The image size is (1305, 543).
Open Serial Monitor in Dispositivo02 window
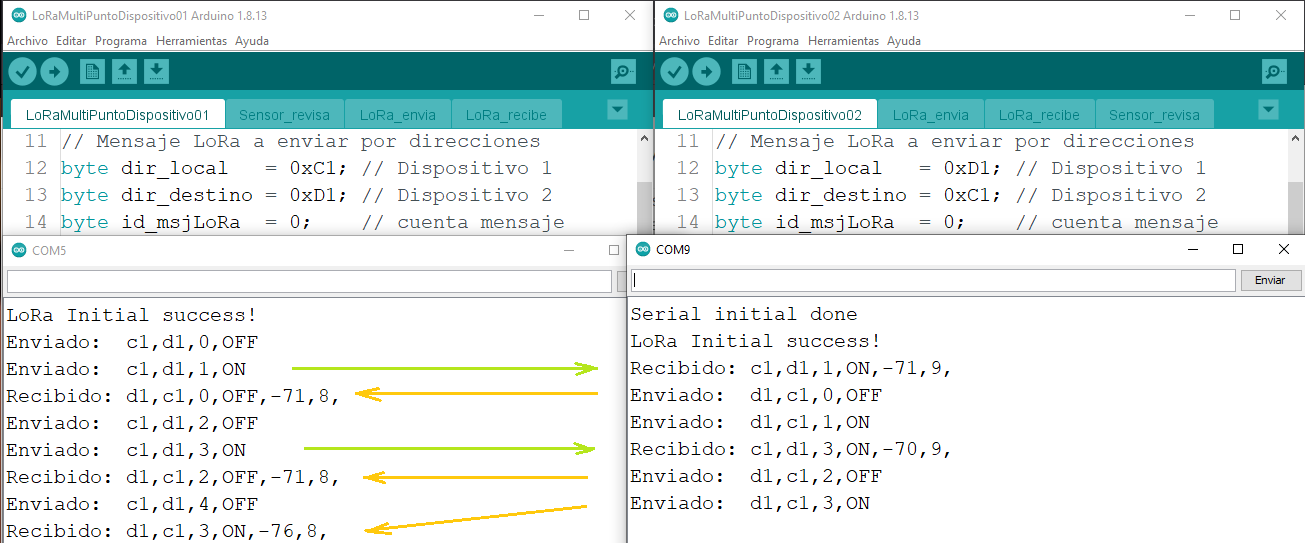pyautogui.click(x=1274, y=71)
